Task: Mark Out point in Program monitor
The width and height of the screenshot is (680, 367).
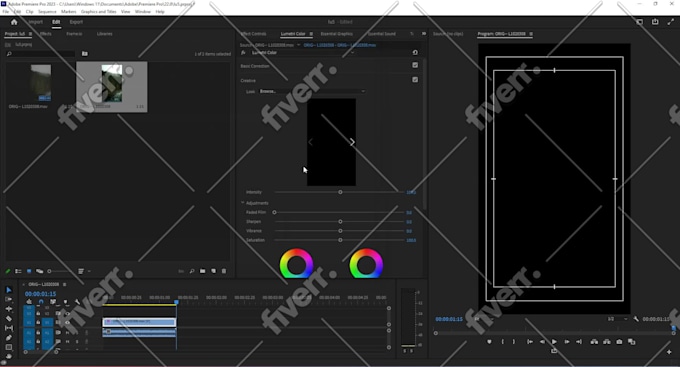Action: point(514,342)
